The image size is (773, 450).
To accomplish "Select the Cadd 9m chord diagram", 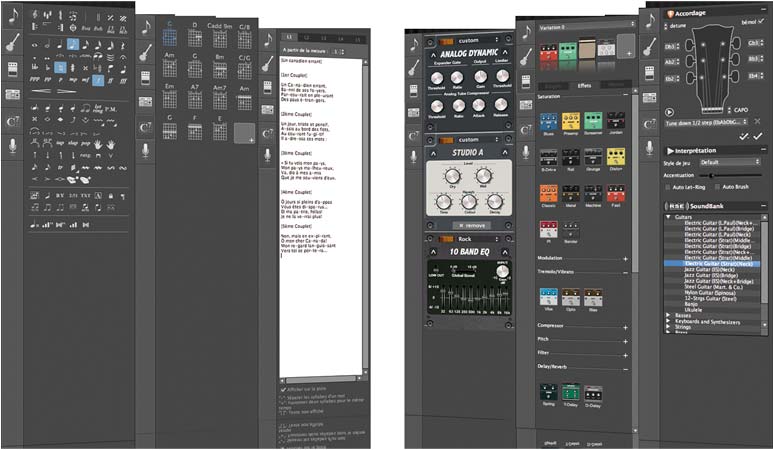I will tap(220, 35).
